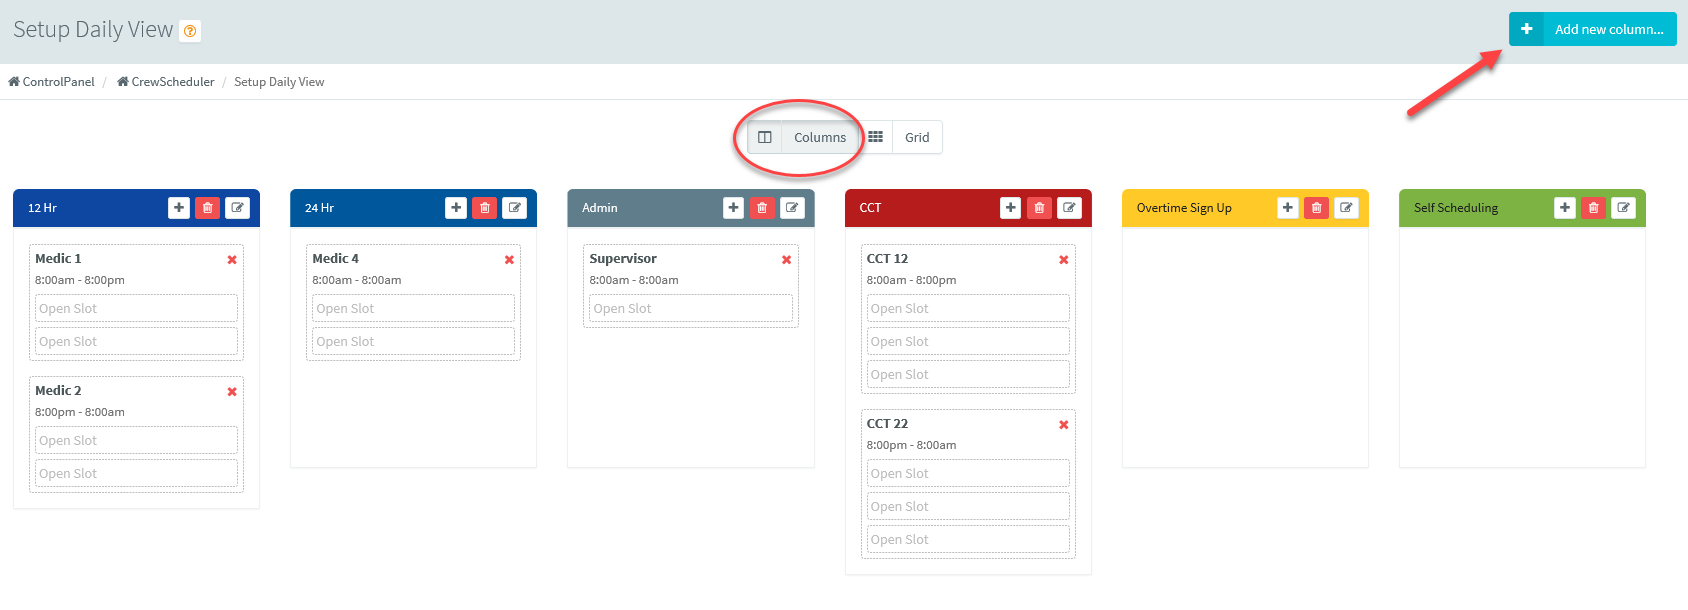Click Open Slot under Supervisor
1688x610 pixels.
pyautogui.click(x=691, y=308)
